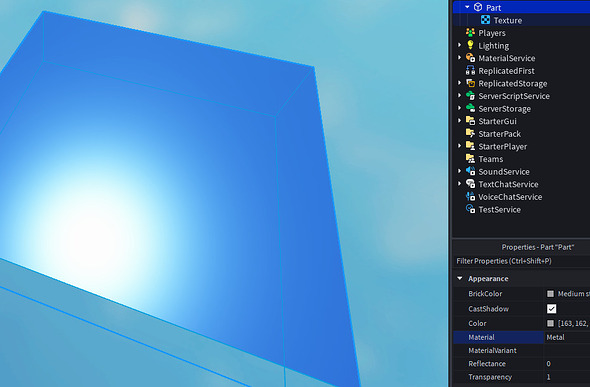Expand the StarterGui node
Screen dimensions: 590x387
[x=459, y=121]
